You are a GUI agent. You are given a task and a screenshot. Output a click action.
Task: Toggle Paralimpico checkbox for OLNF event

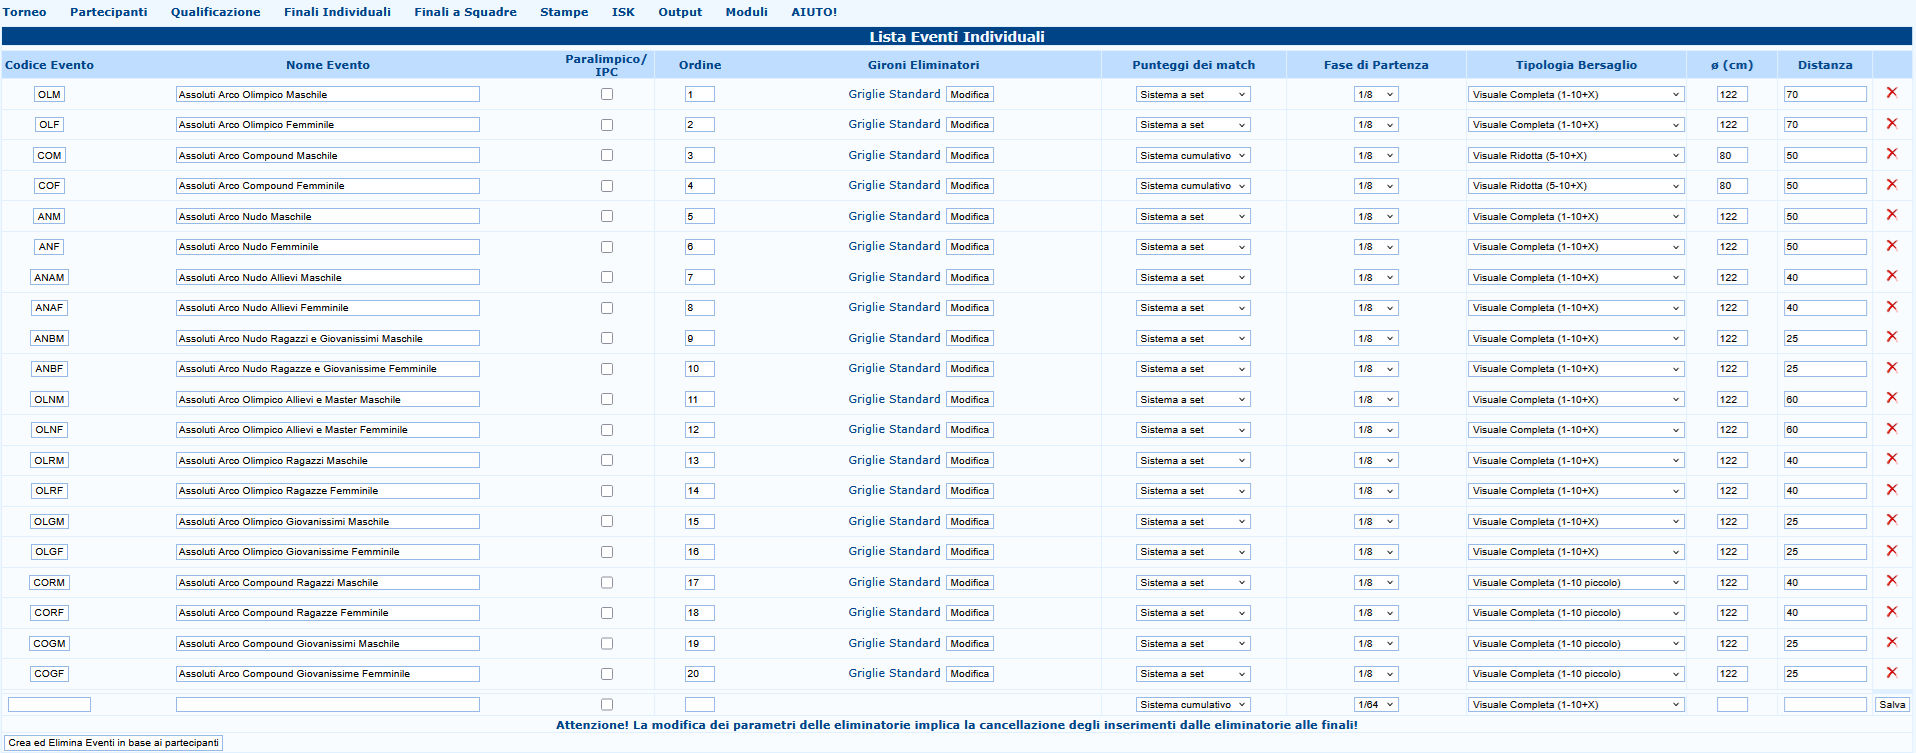point(607,430)
